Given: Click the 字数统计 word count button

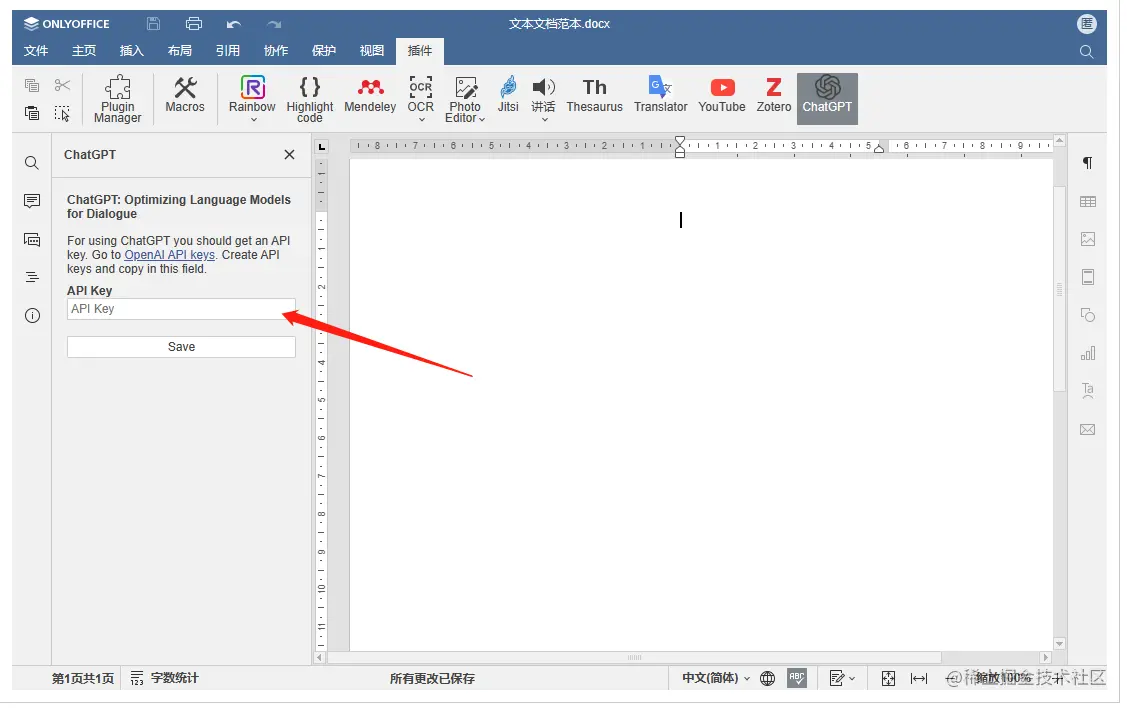Looking at the screenshot, I should 164,678.
